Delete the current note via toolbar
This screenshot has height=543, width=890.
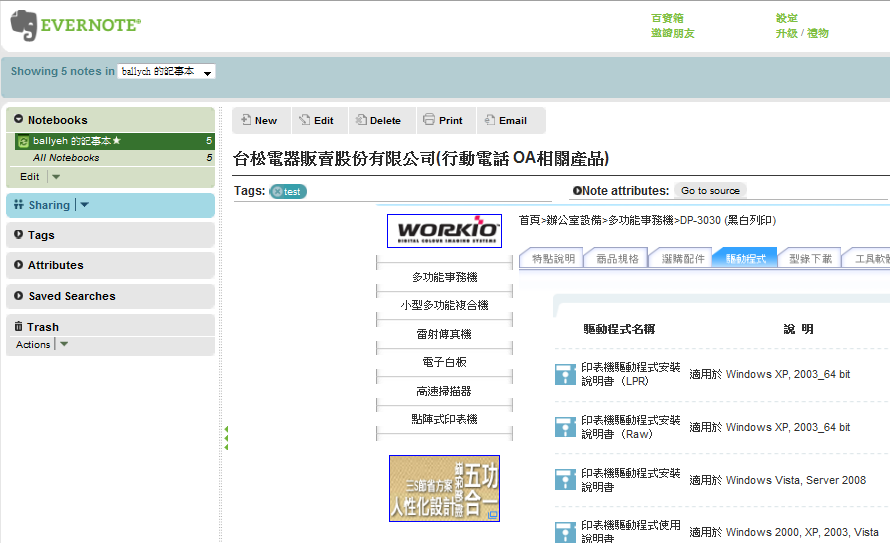382,120
